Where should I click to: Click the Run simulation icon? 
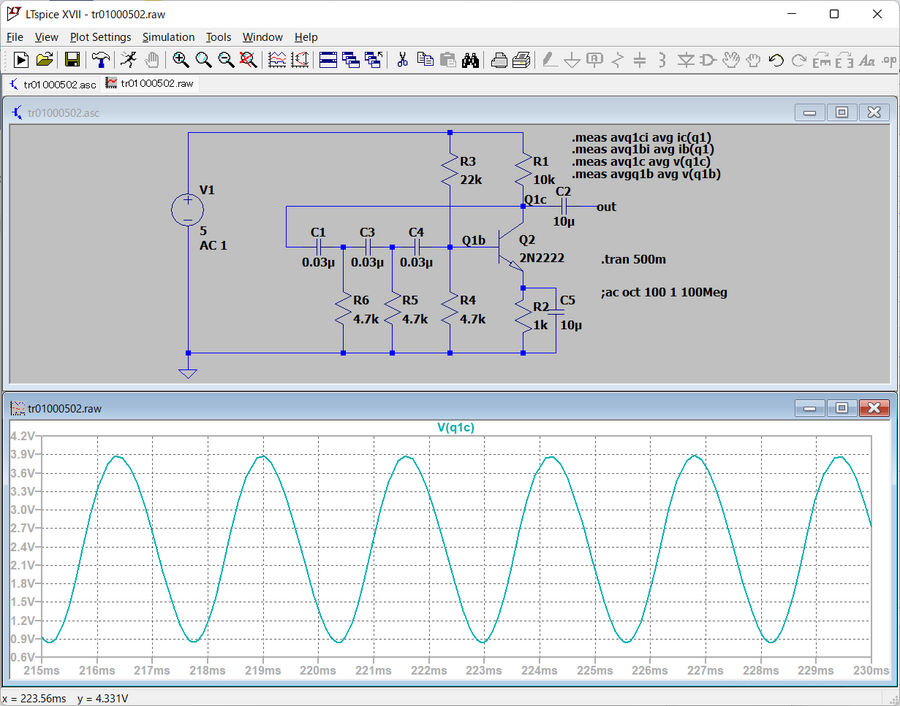pyautogui.click(x=128, y=60)
